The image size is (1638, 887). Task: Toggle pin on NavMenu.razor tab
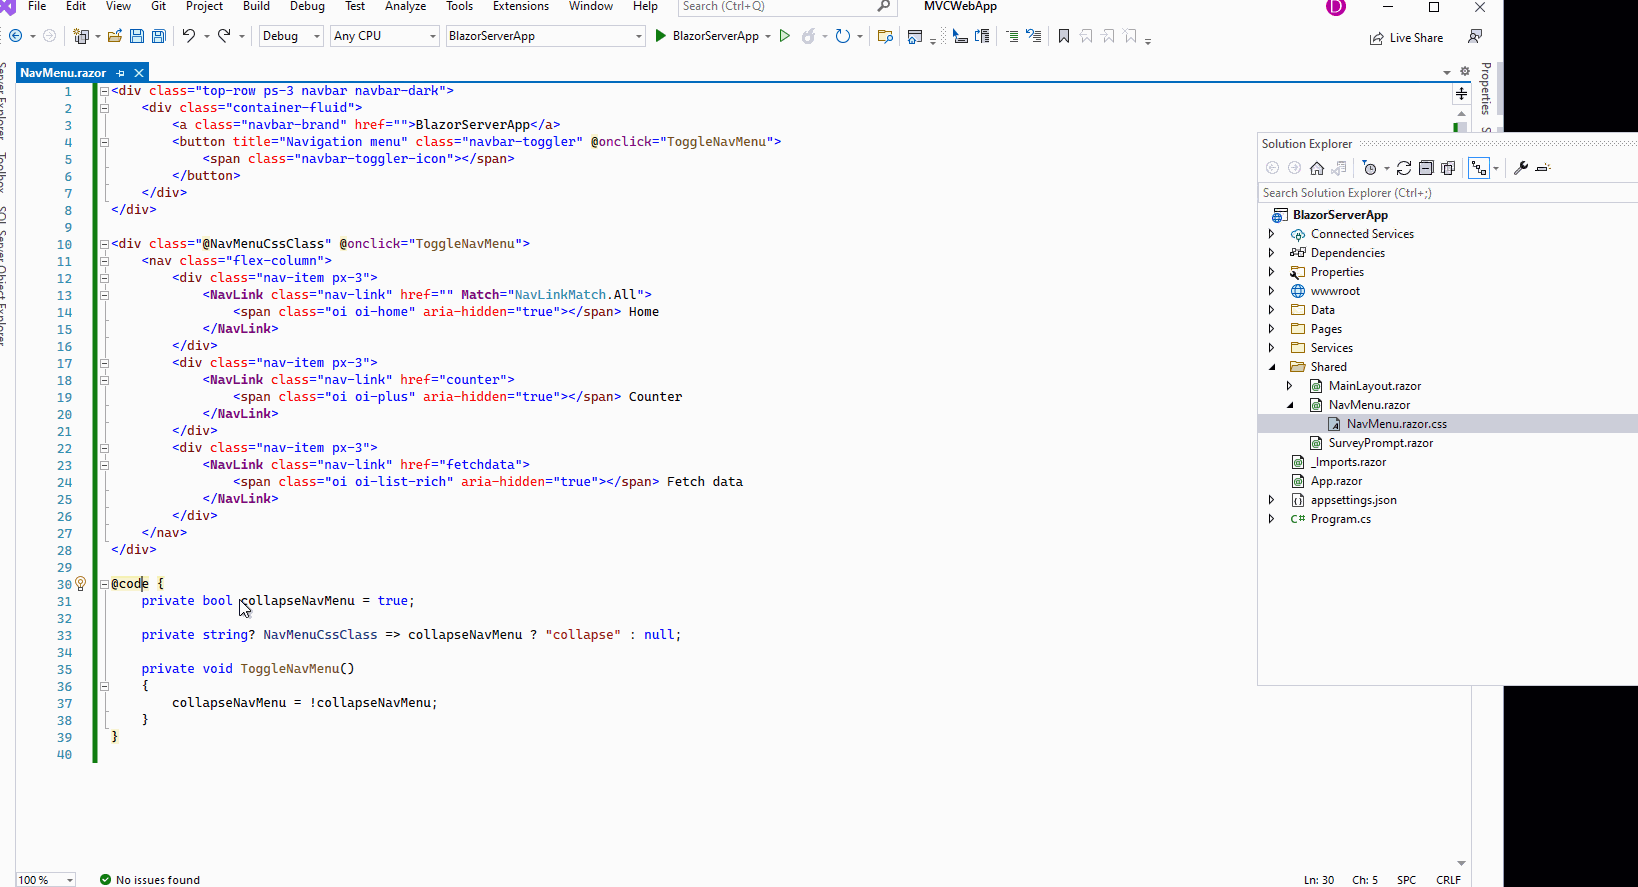[120, 73]
